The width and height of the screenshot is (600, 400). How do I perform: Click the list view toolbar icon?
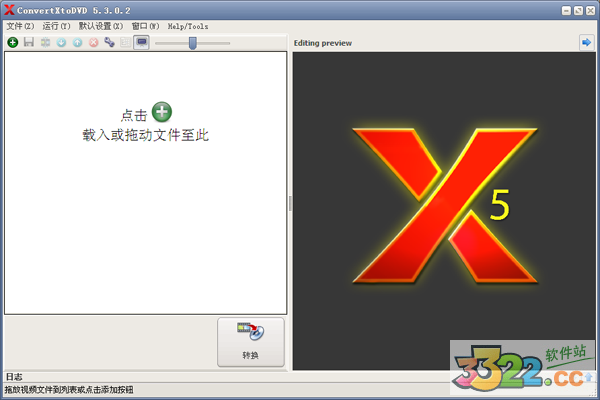click(125, 42)
